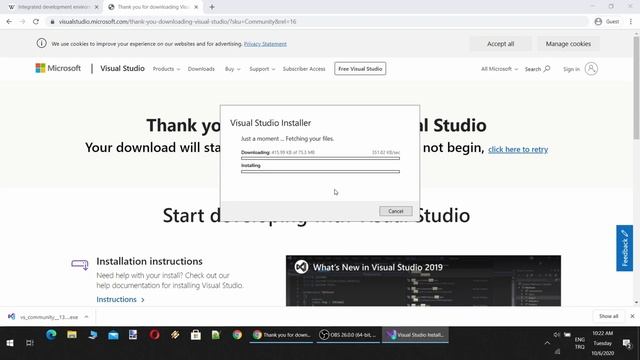Launch Microsoft Edge from the taskbar
This screenshot has height=360, width=640.
(x=51, y=335)
